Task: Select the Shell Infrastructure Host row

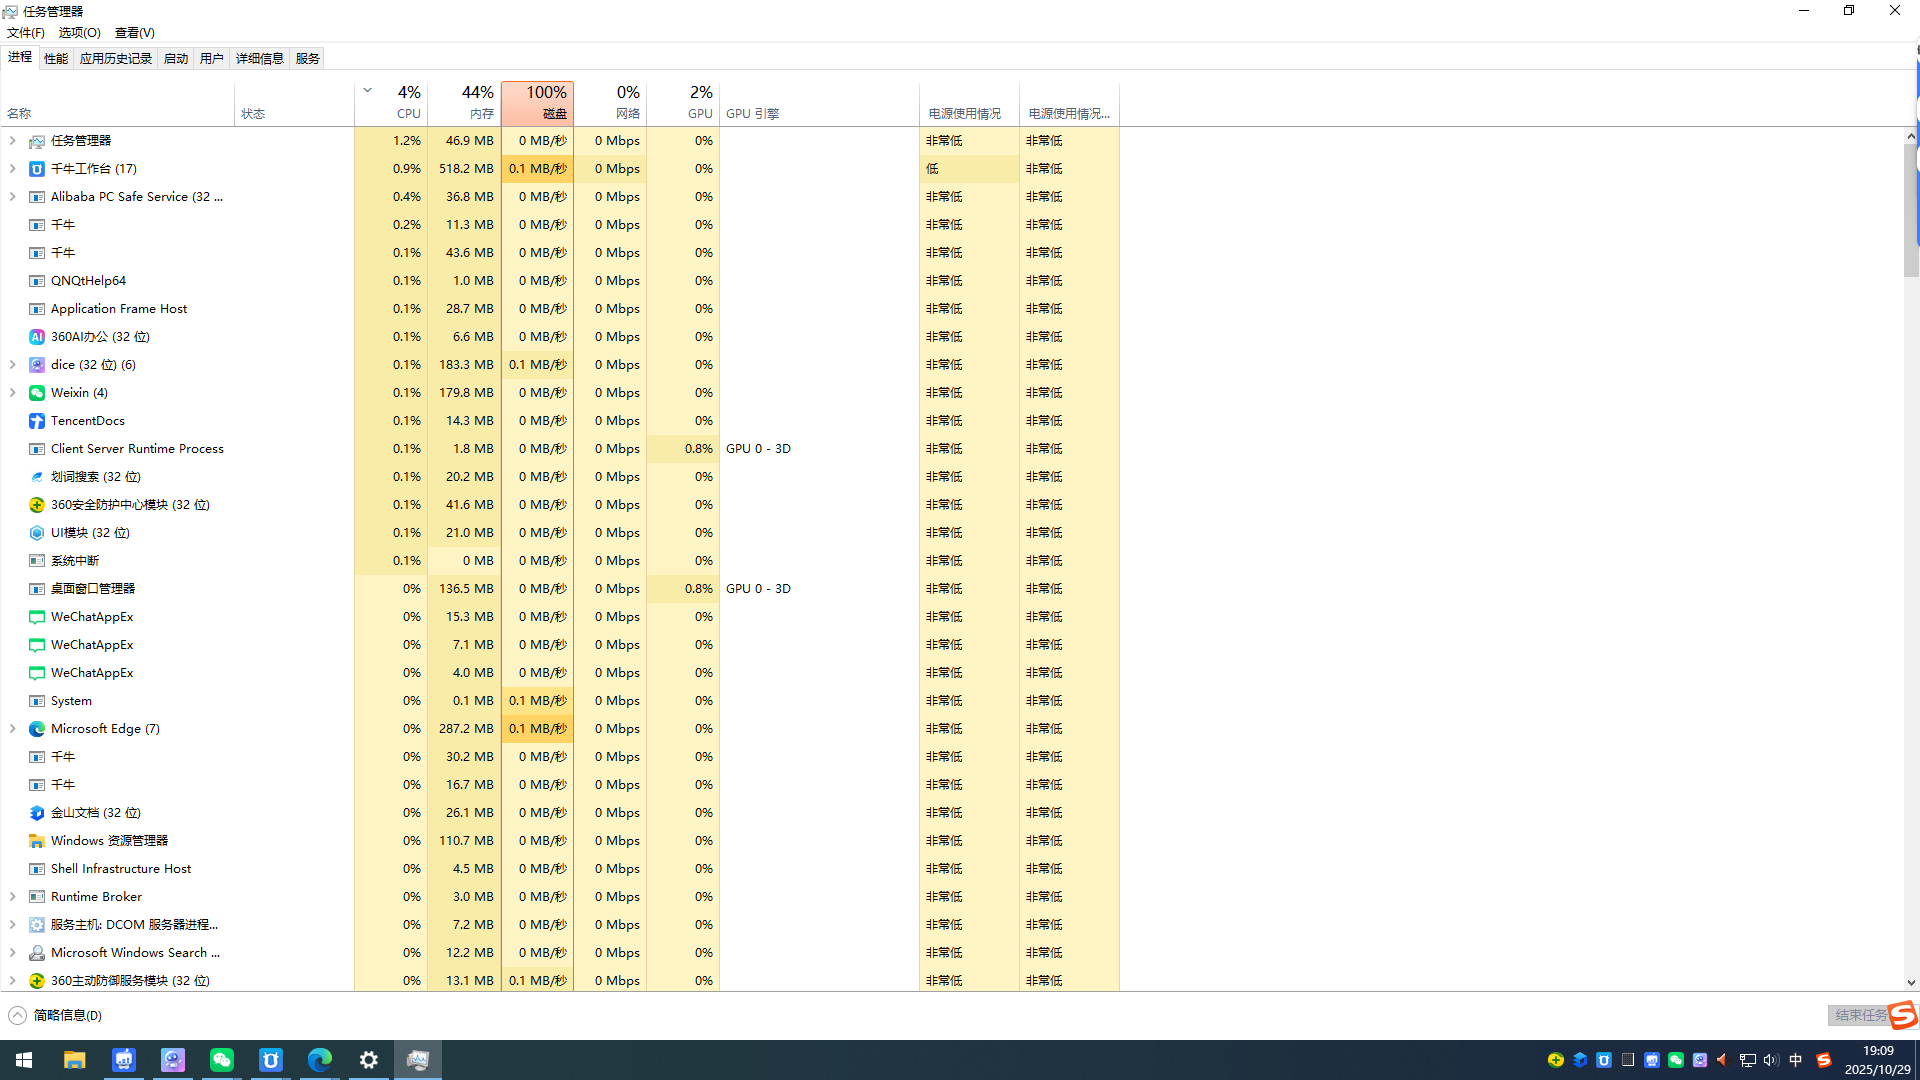Action: [560, 869]
